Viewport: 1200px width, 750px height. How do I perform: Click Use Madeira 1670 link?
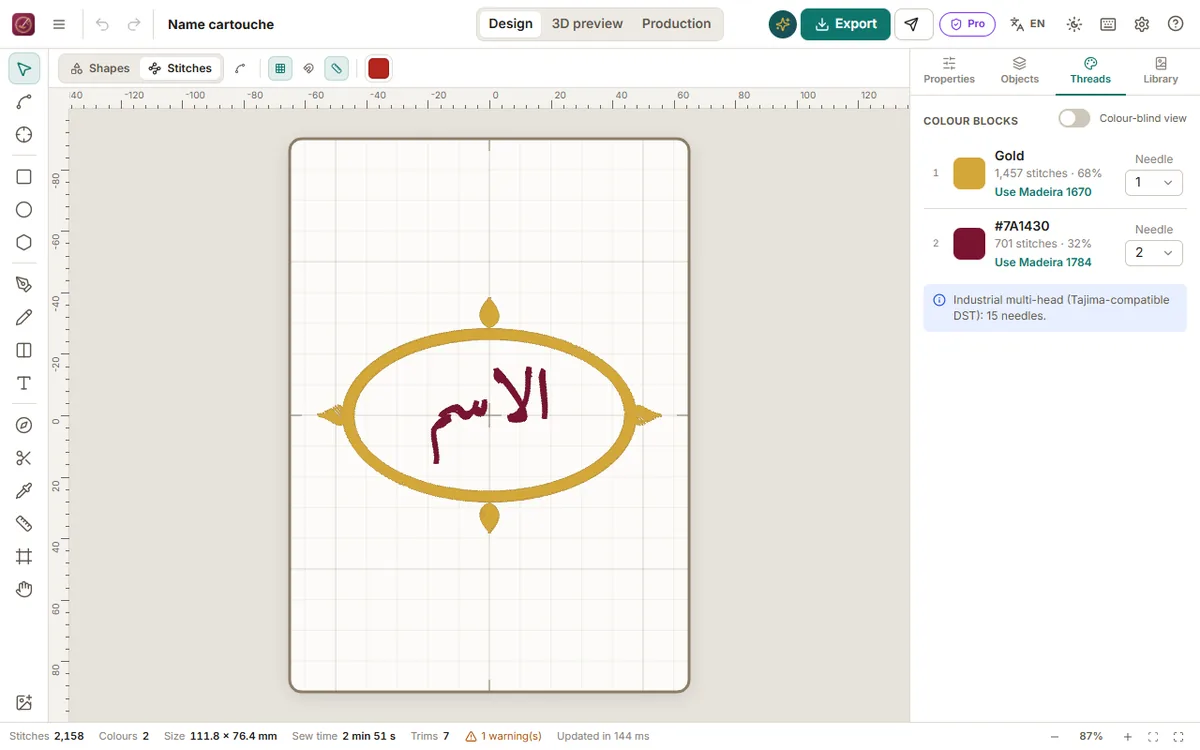point(1043,192)
